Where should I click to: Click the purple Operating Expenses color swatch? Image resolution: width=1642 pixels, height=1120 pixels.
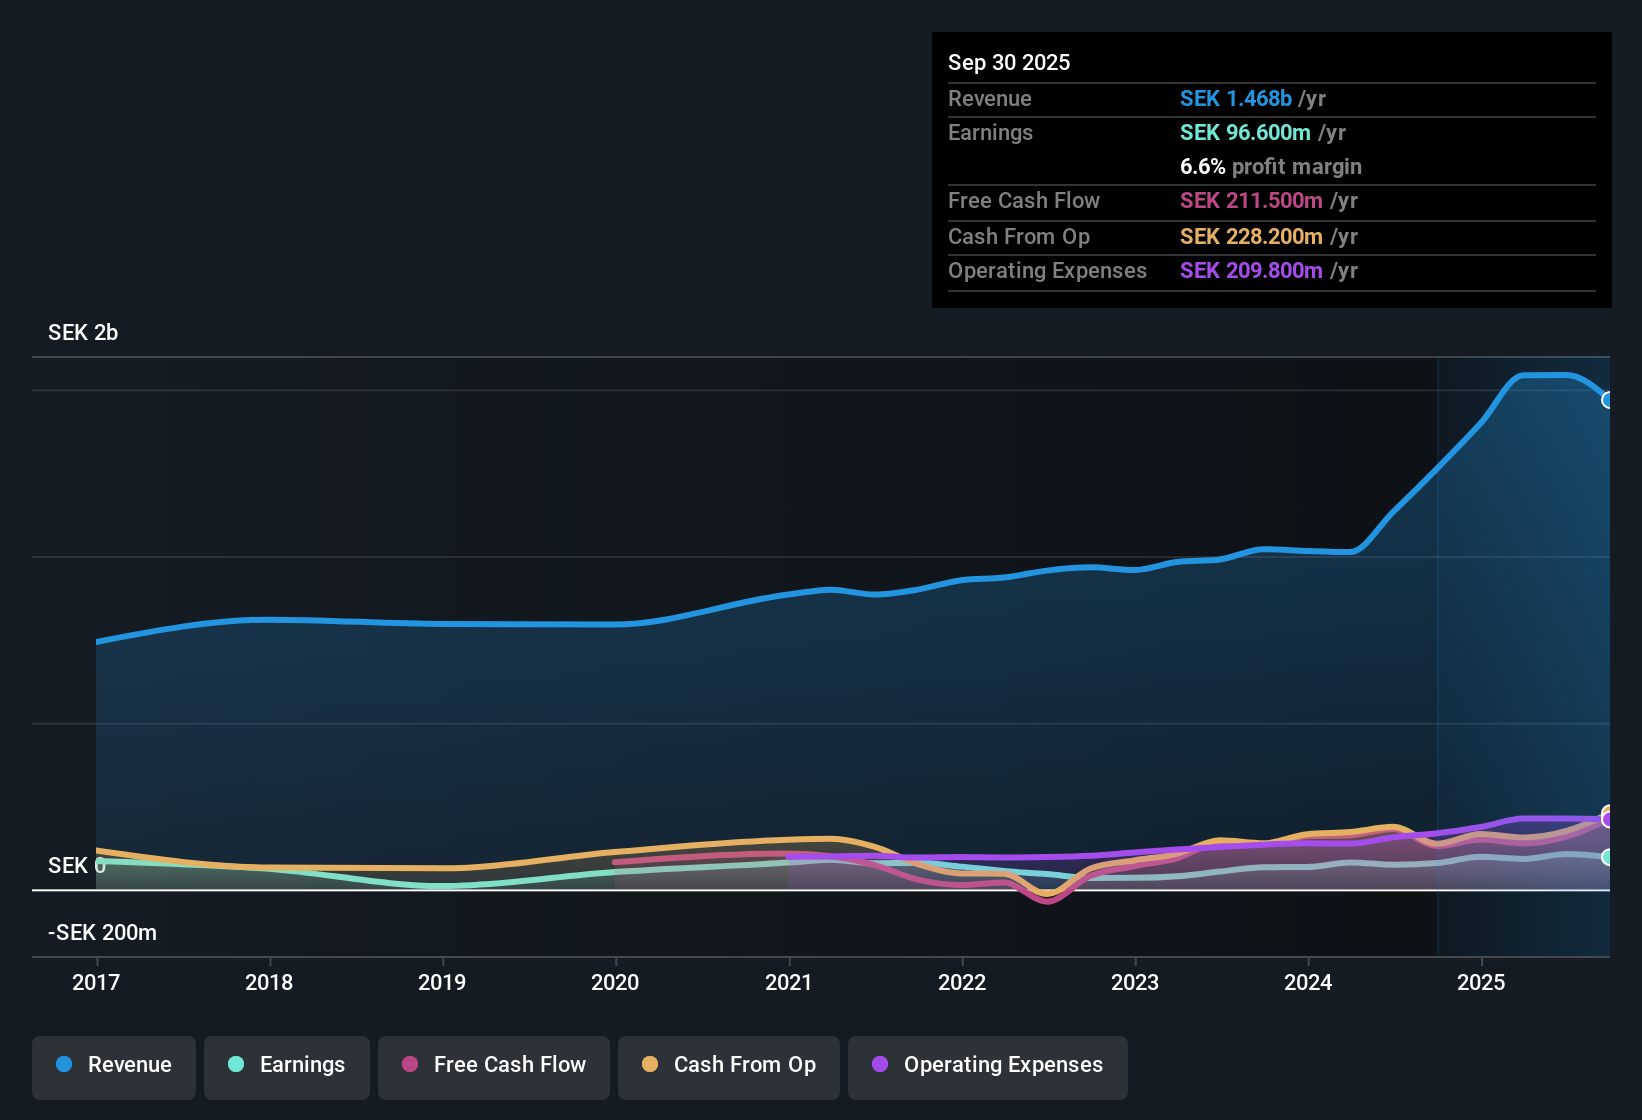(x=879, y=1065)
